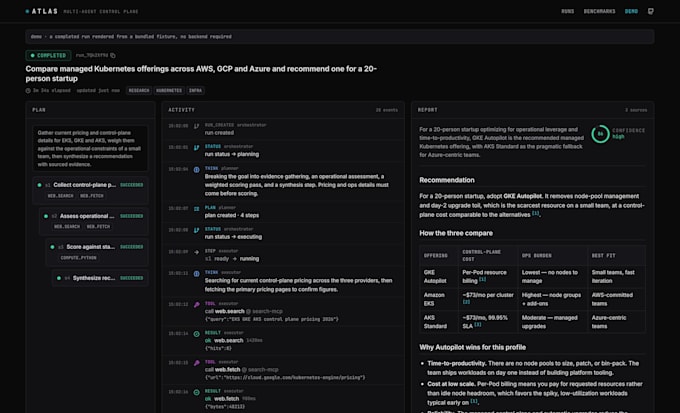Click the COMPUTE.PYTHON chip under step s3

pyautogui.click(x=78, y=258)
